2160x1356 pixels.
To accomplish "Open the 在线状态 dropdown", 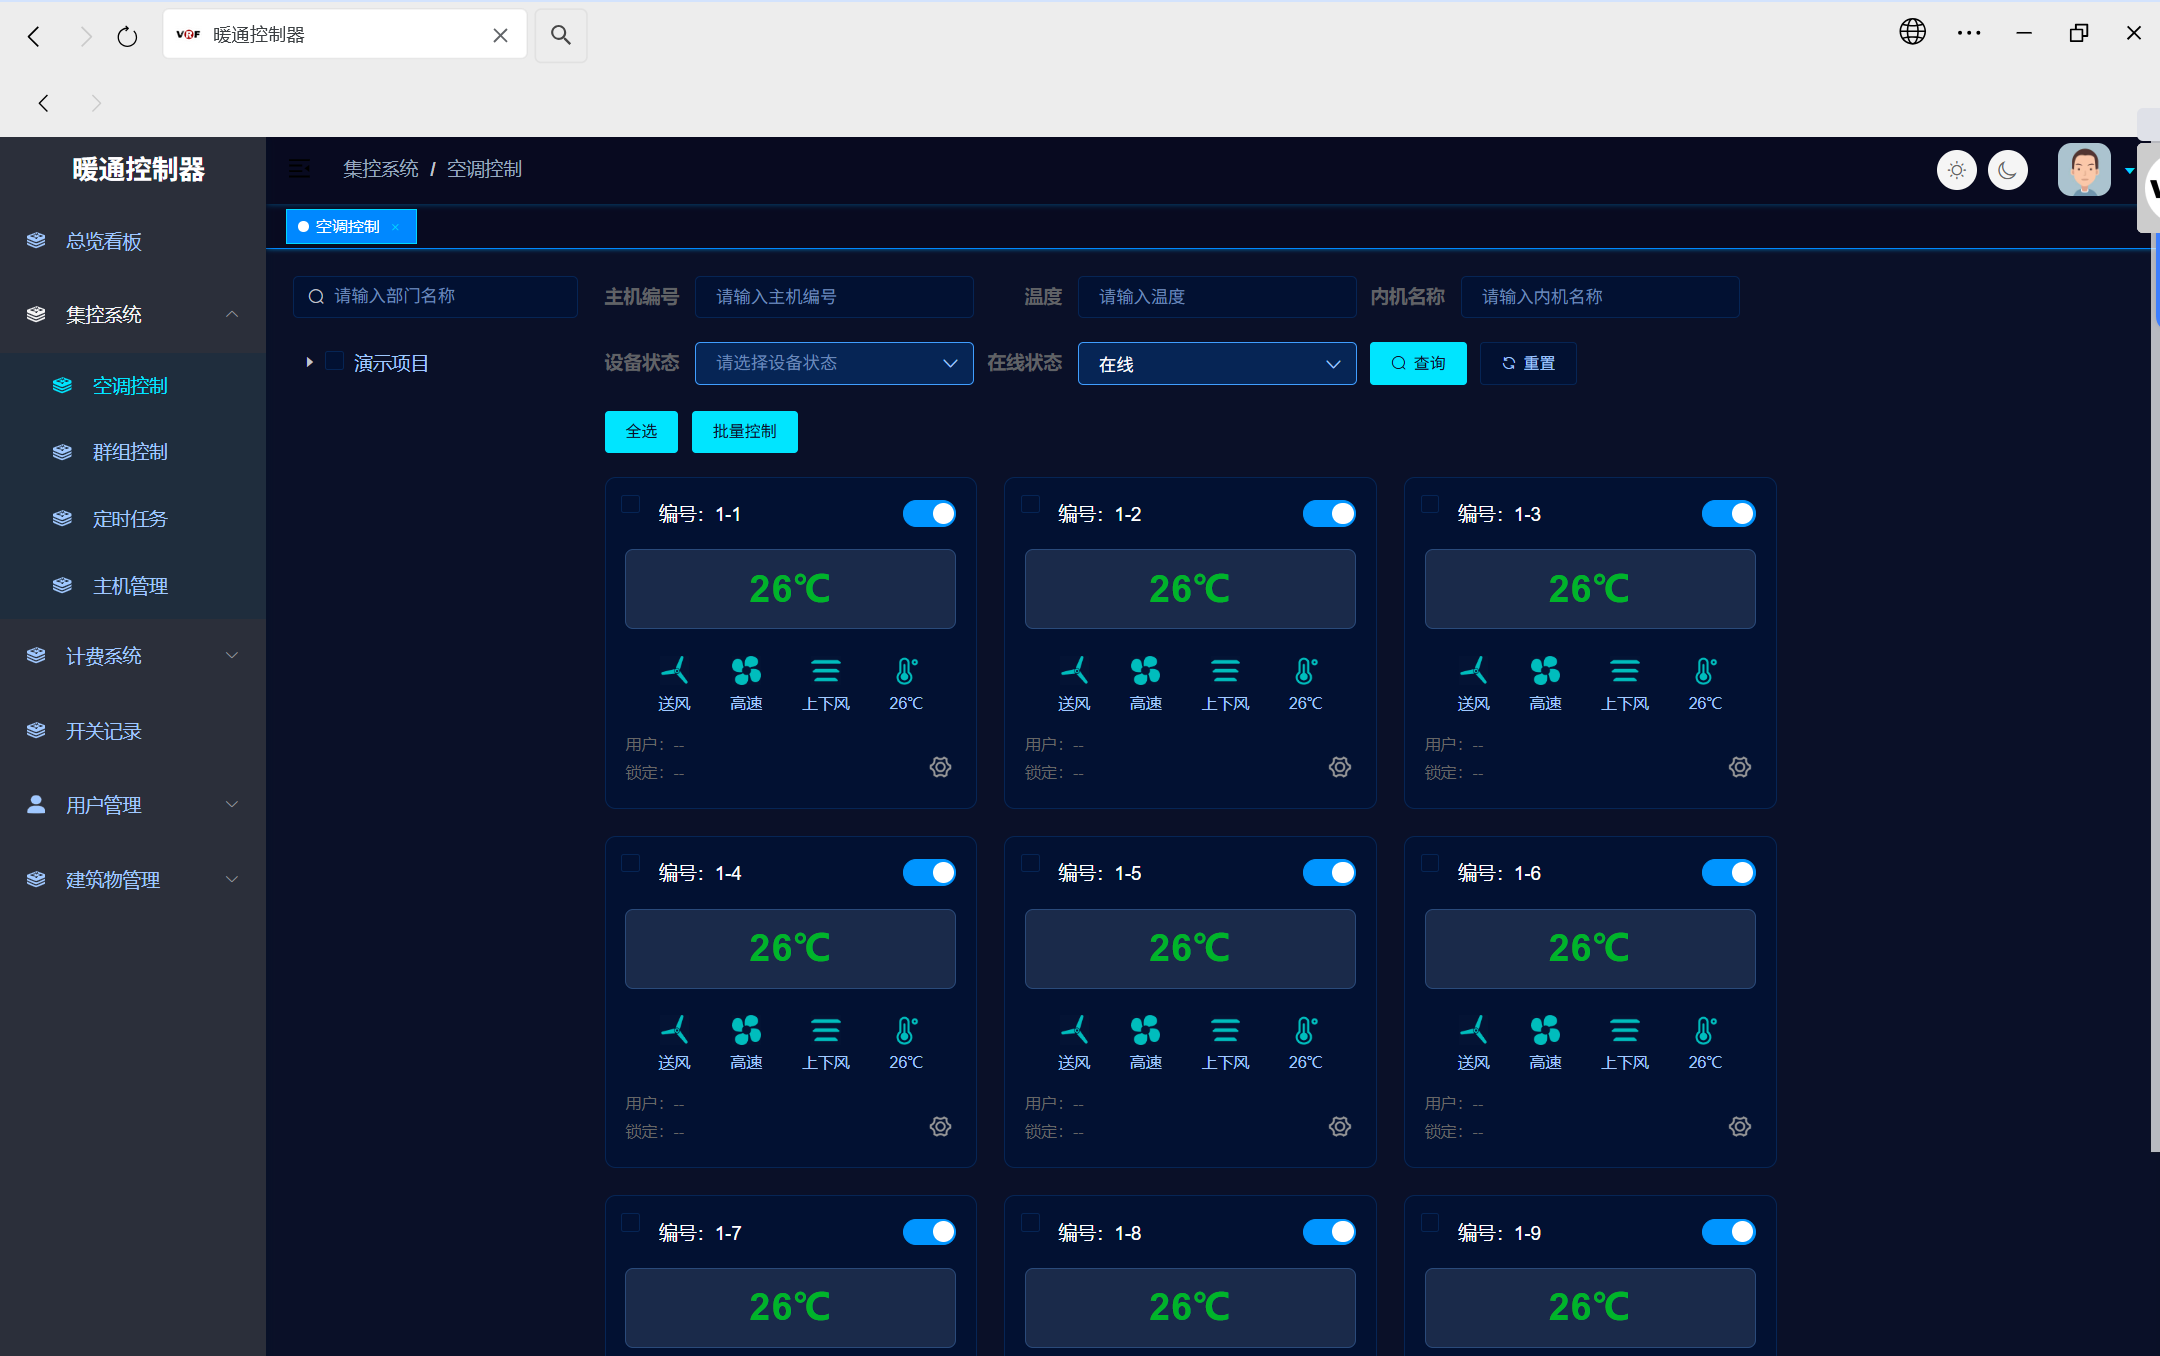I will point(1217,363).
